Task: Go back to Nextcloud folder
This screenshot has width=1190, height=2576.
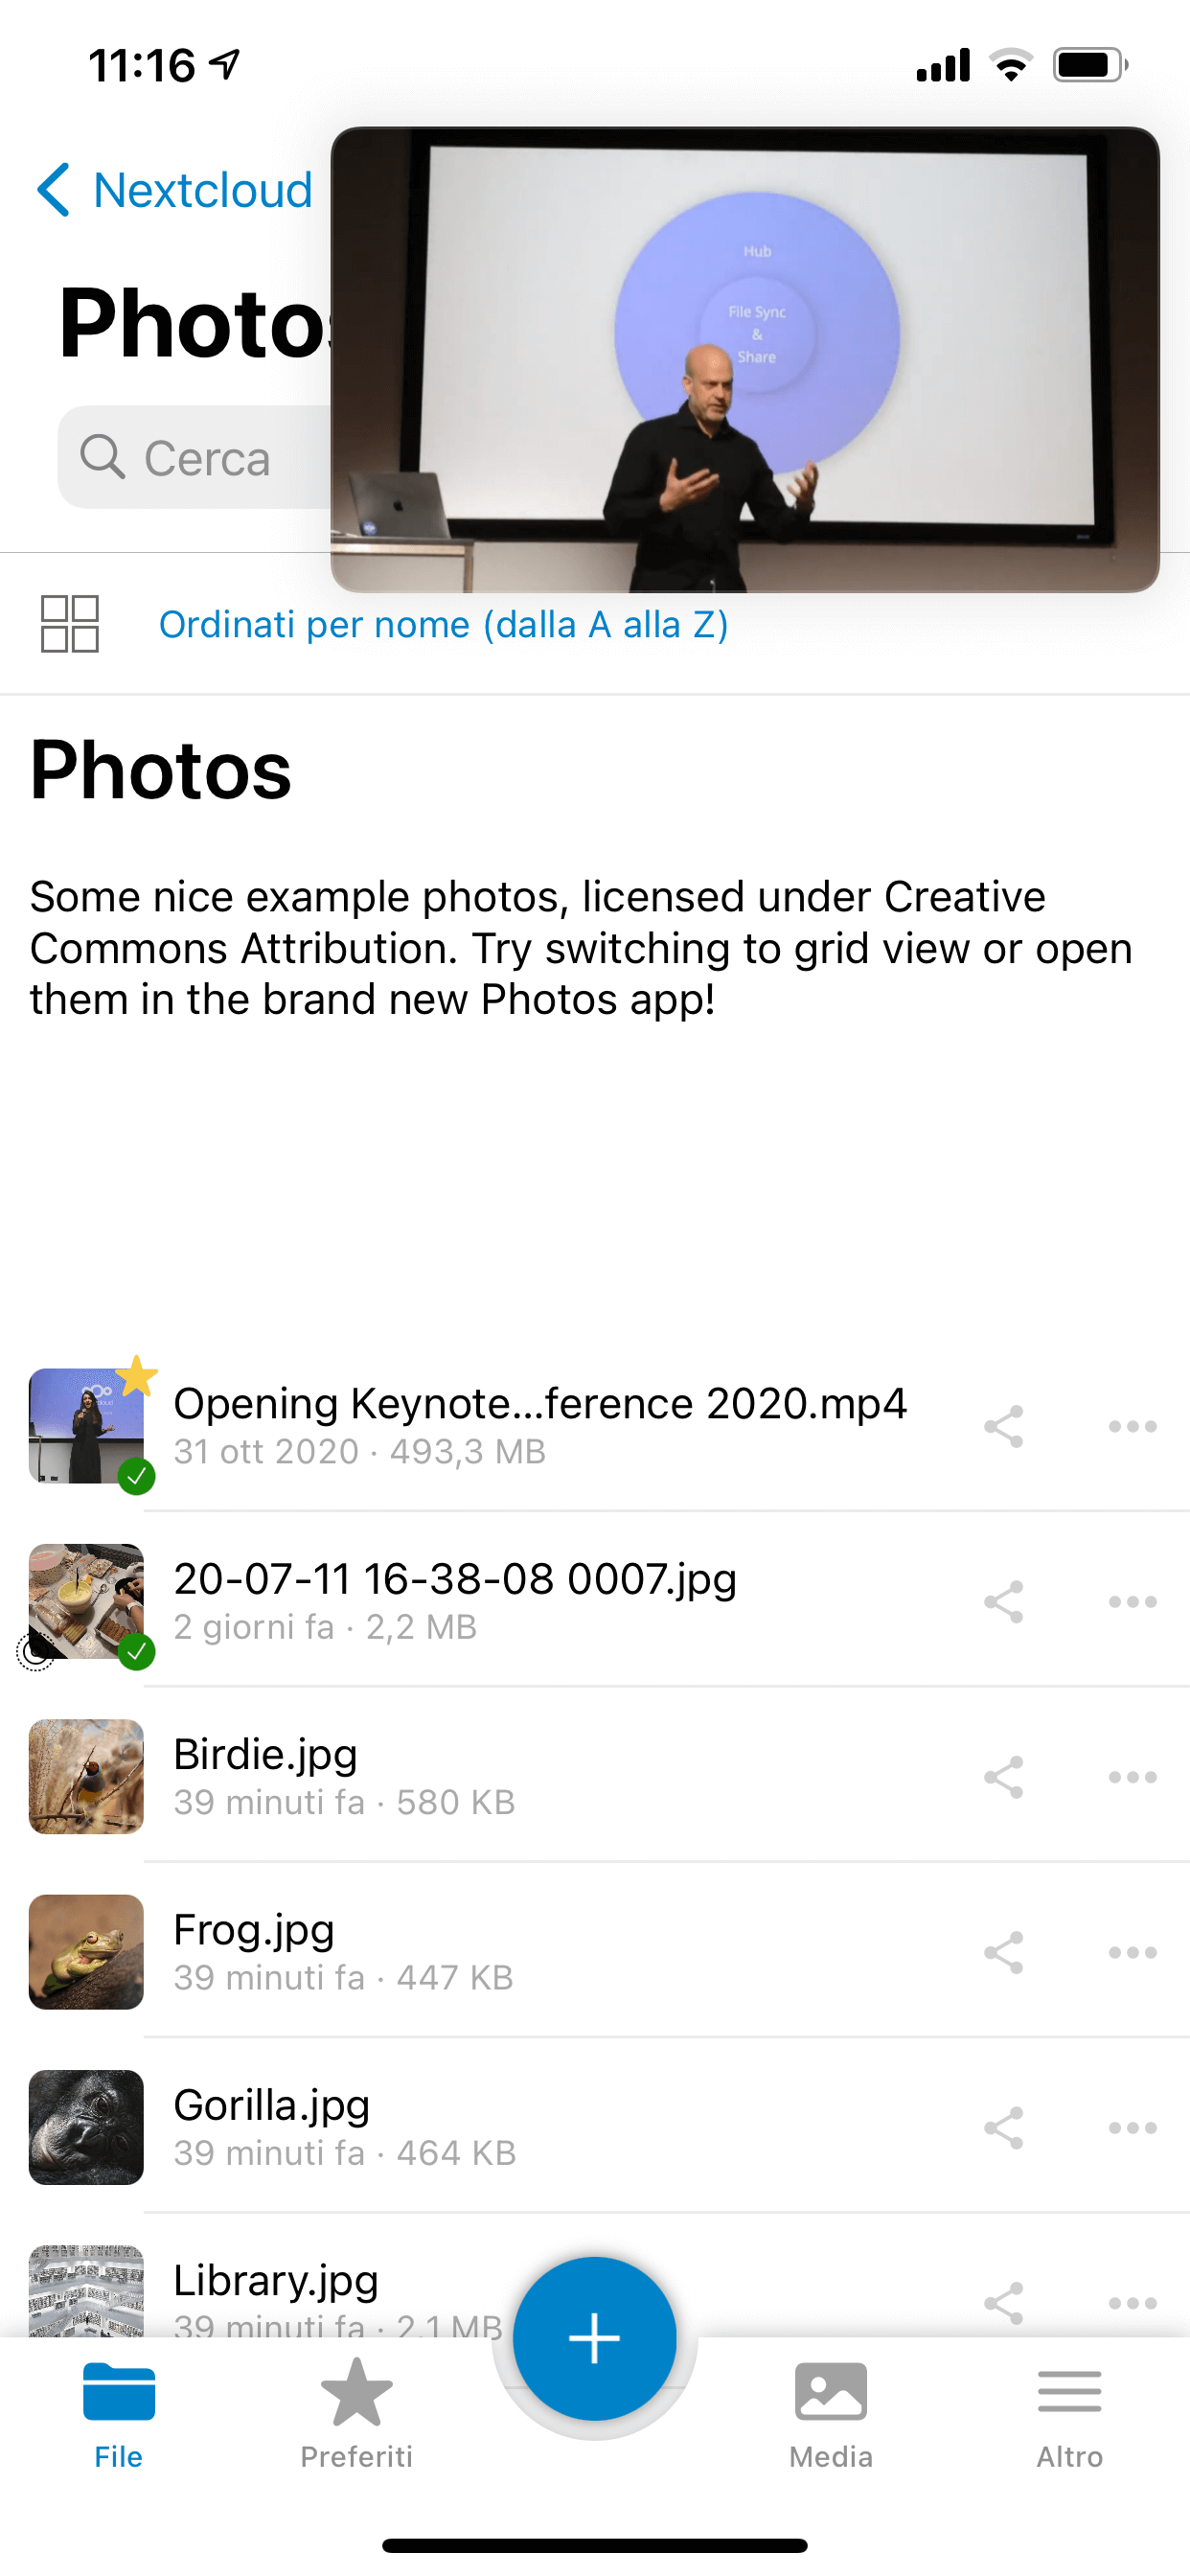Action: click(x=175, y=190)
